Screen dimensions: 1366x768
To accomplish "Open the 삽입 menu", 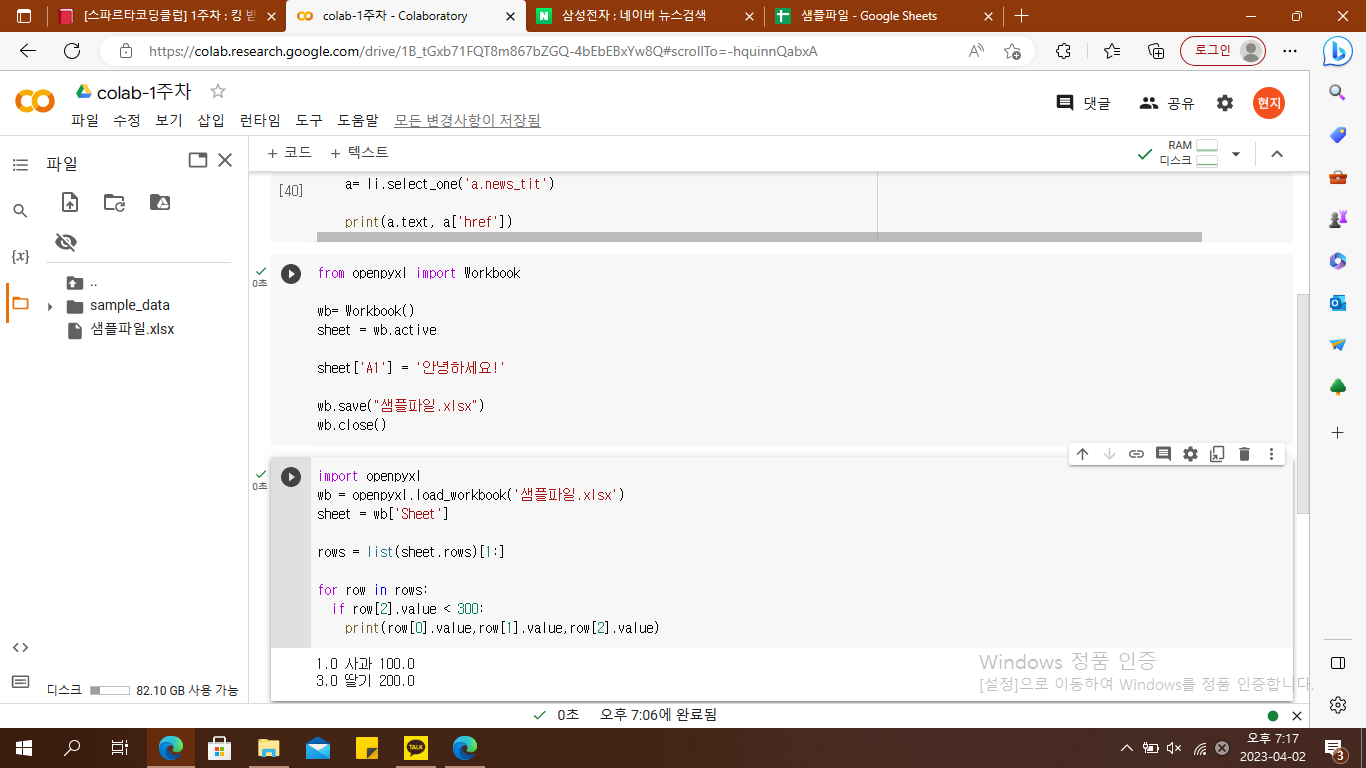I will (211, 120).
